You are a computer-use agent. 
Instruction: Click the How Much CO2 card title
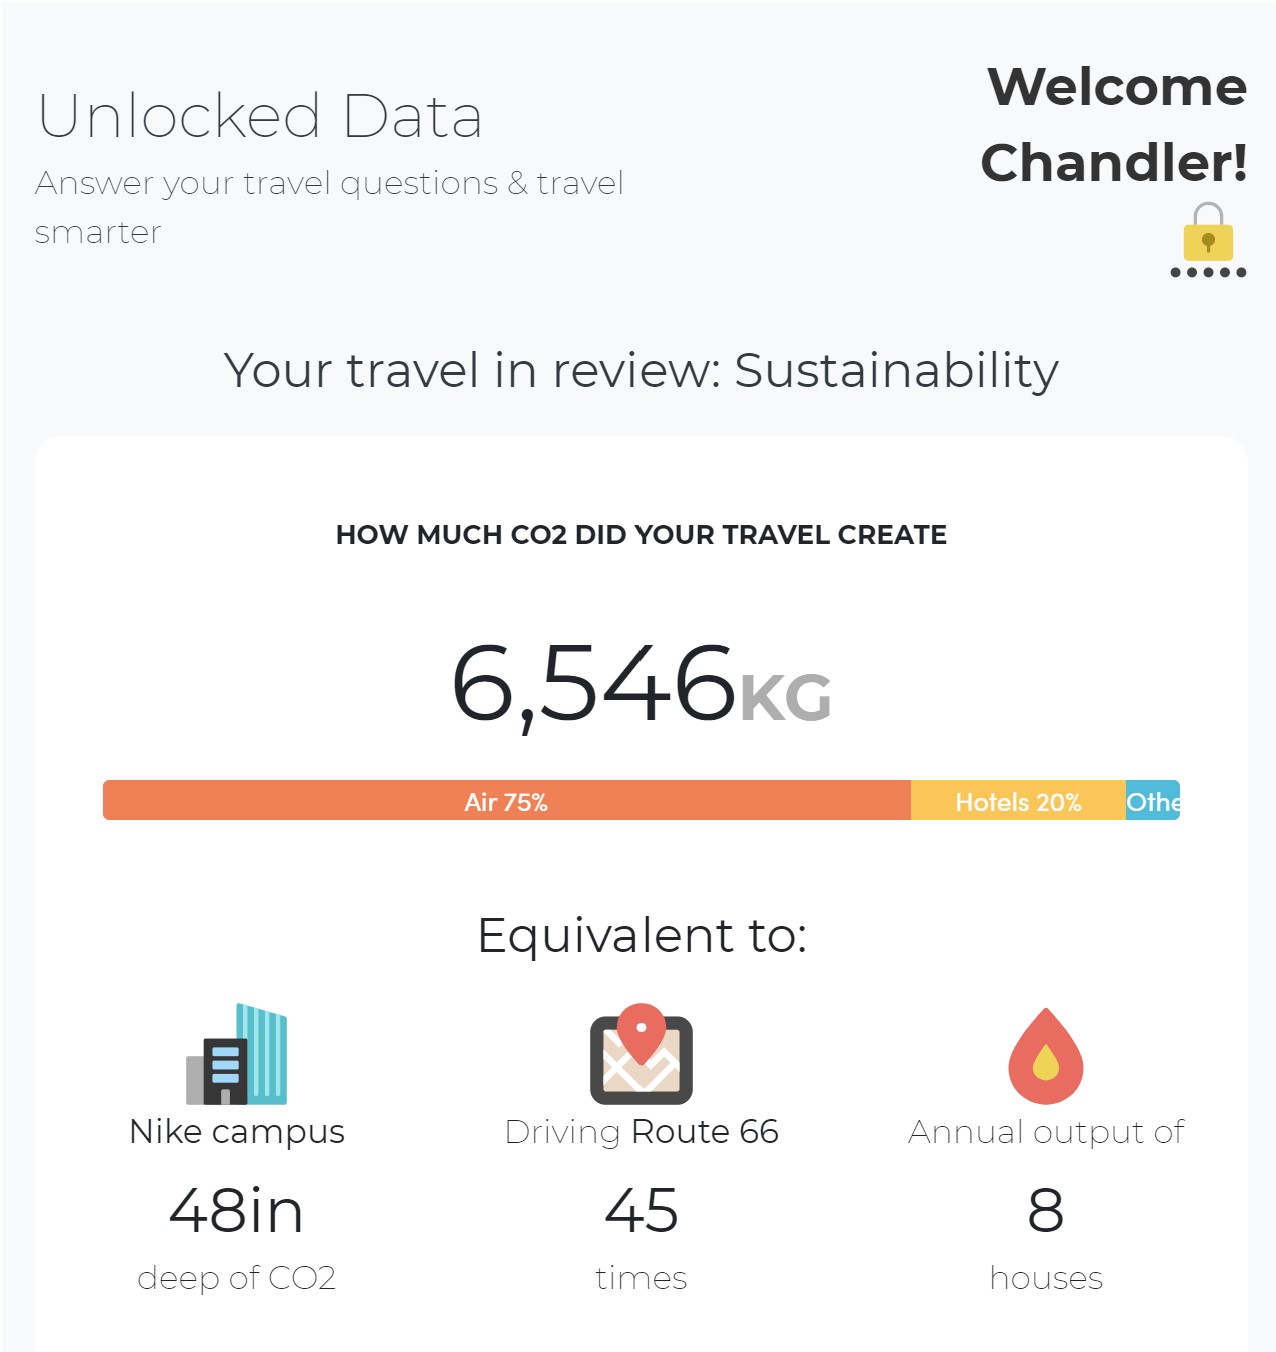pos(641,535)
